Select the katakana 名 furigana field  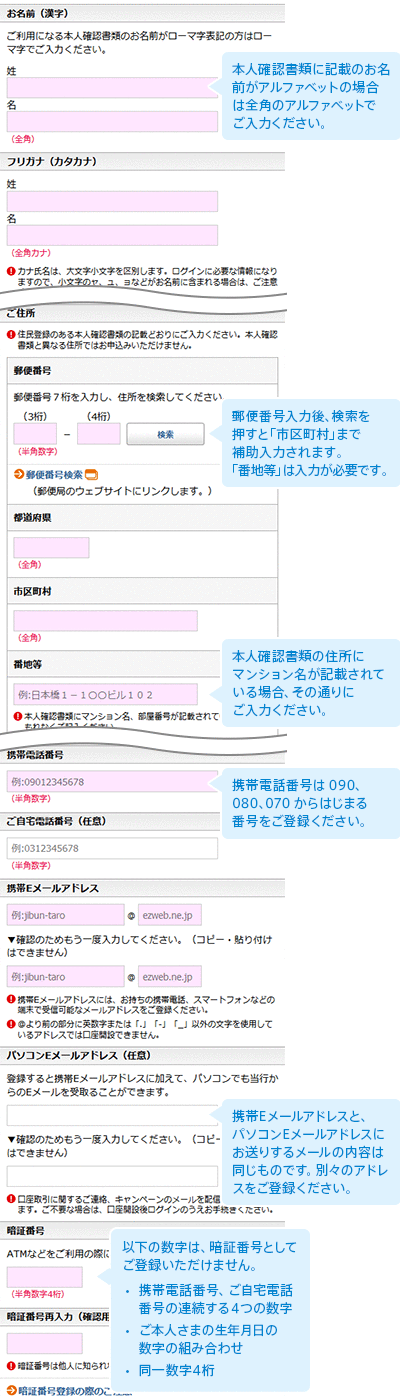(112, 236)
